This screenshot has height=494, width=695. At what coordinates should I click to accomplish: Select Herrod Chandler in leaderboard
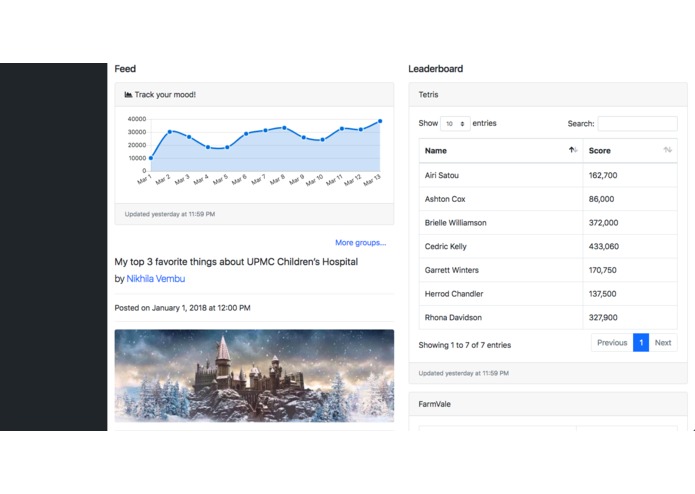coord(454,294)
